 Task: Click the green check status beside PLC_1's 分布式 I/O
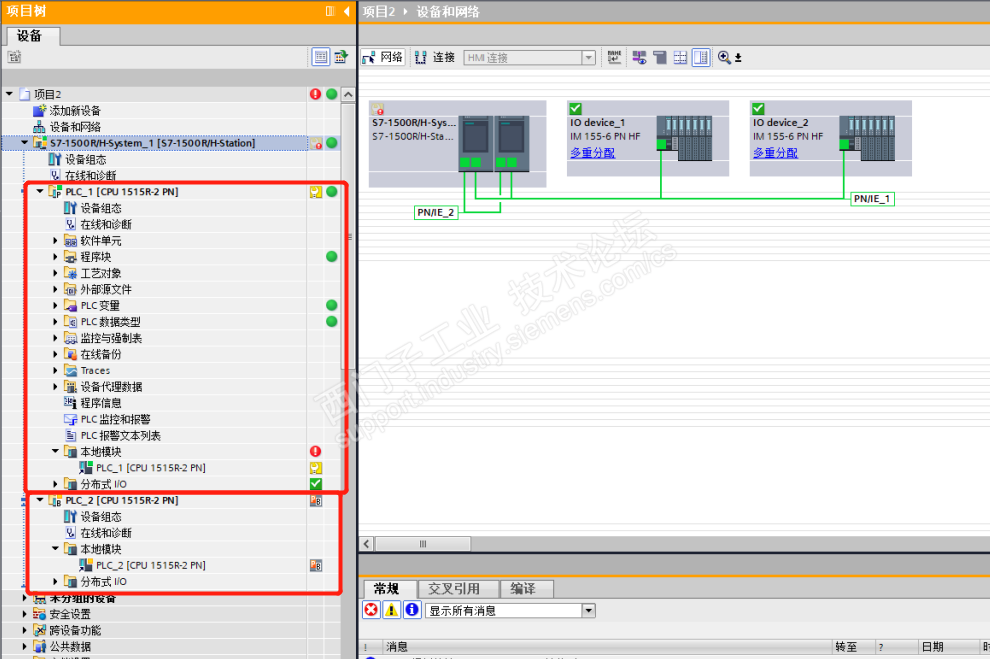coord(316,484)
